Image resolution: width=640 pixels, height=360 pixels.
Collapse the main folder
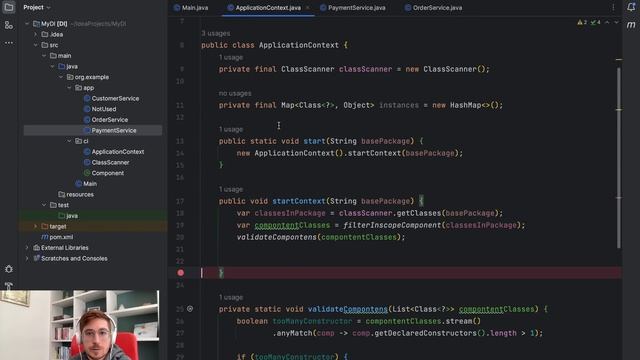[44, 56]
